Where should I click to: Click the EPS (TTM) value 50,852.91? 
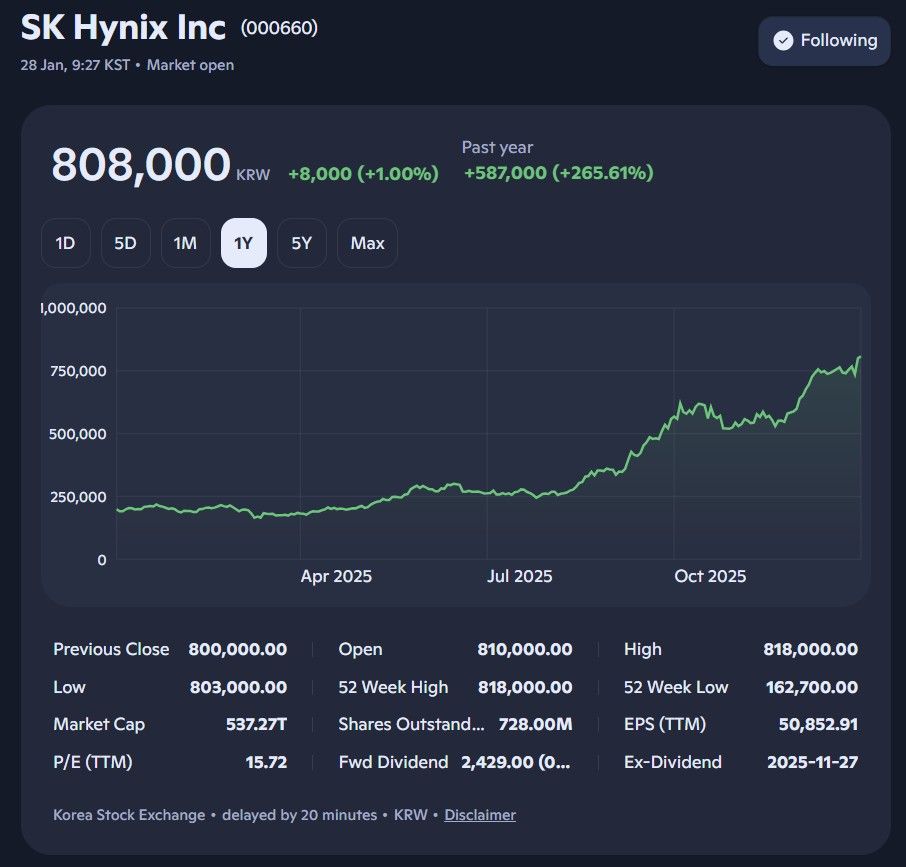point(818,724)
